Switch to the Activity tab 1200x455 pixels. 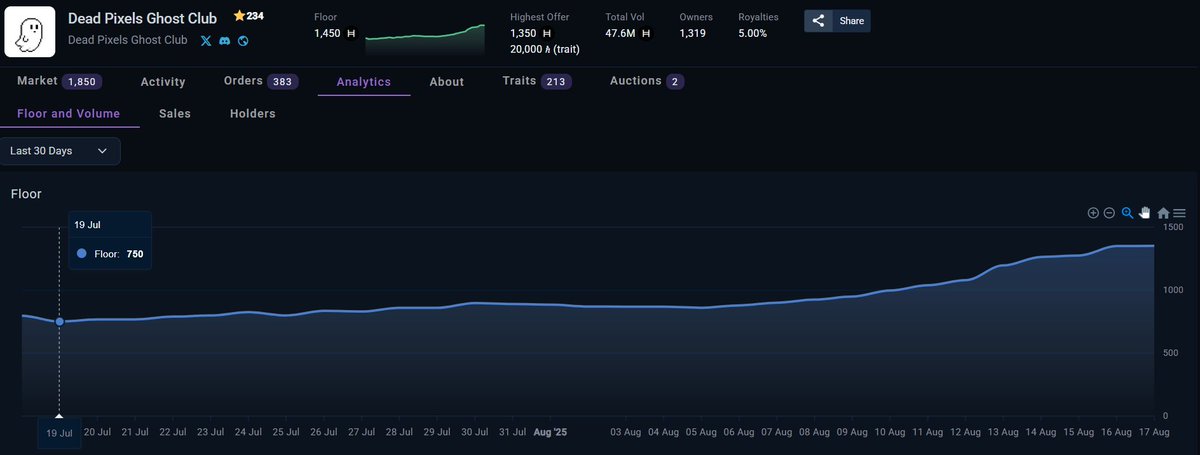pyautogui.click(x=163, y=82)
